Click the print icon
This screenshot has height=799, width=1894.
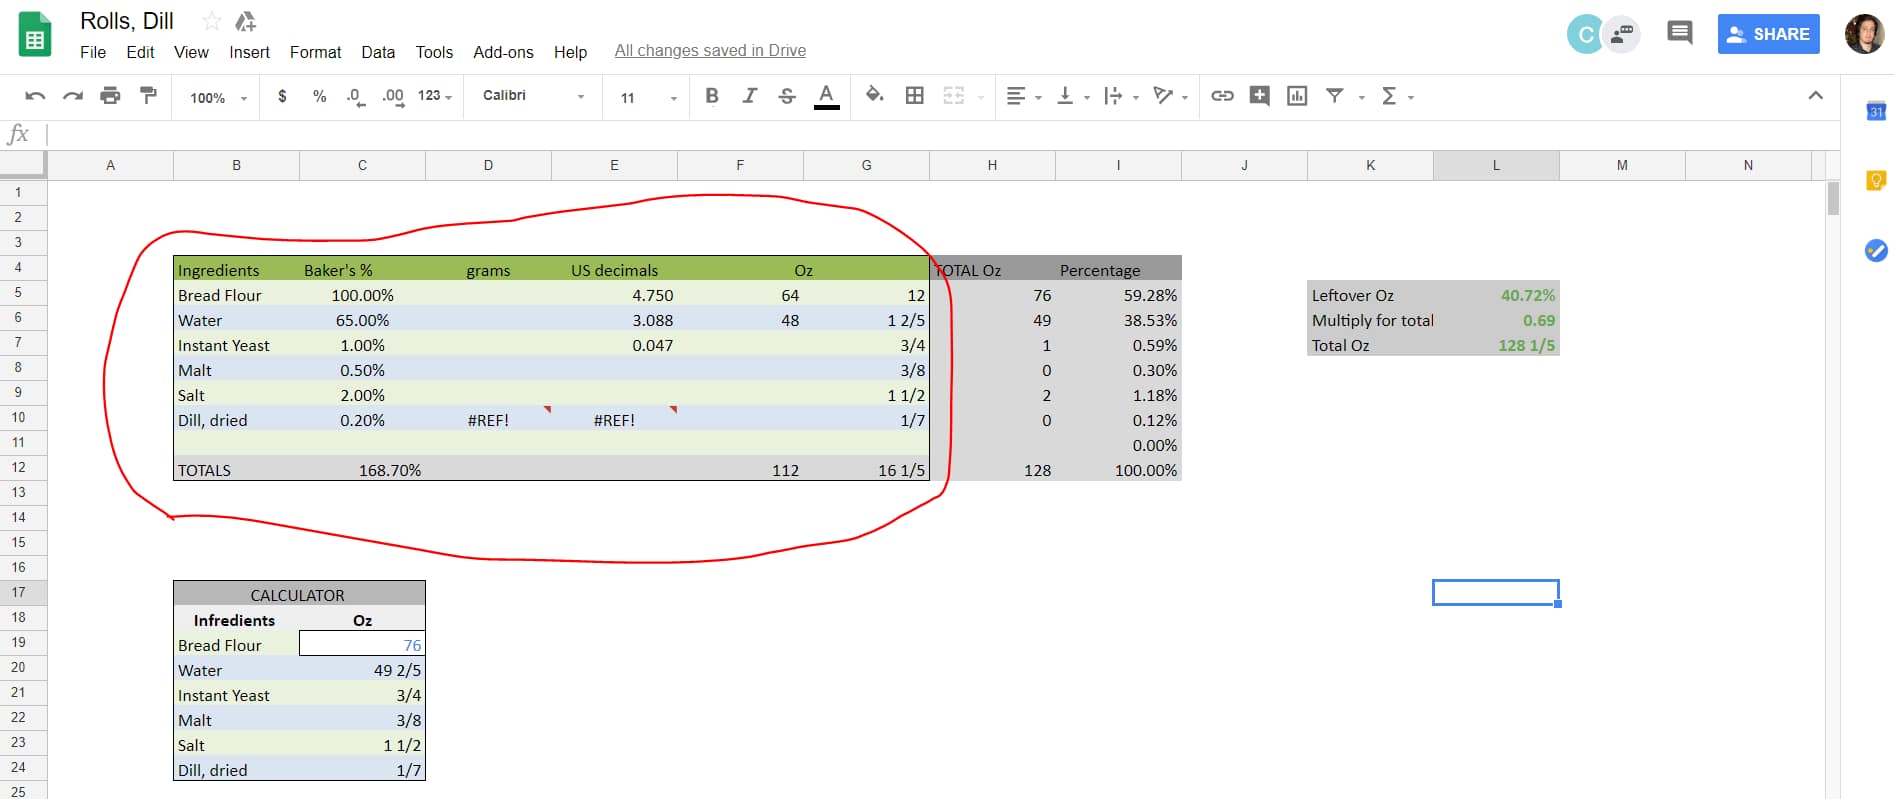tap(110, 96)
